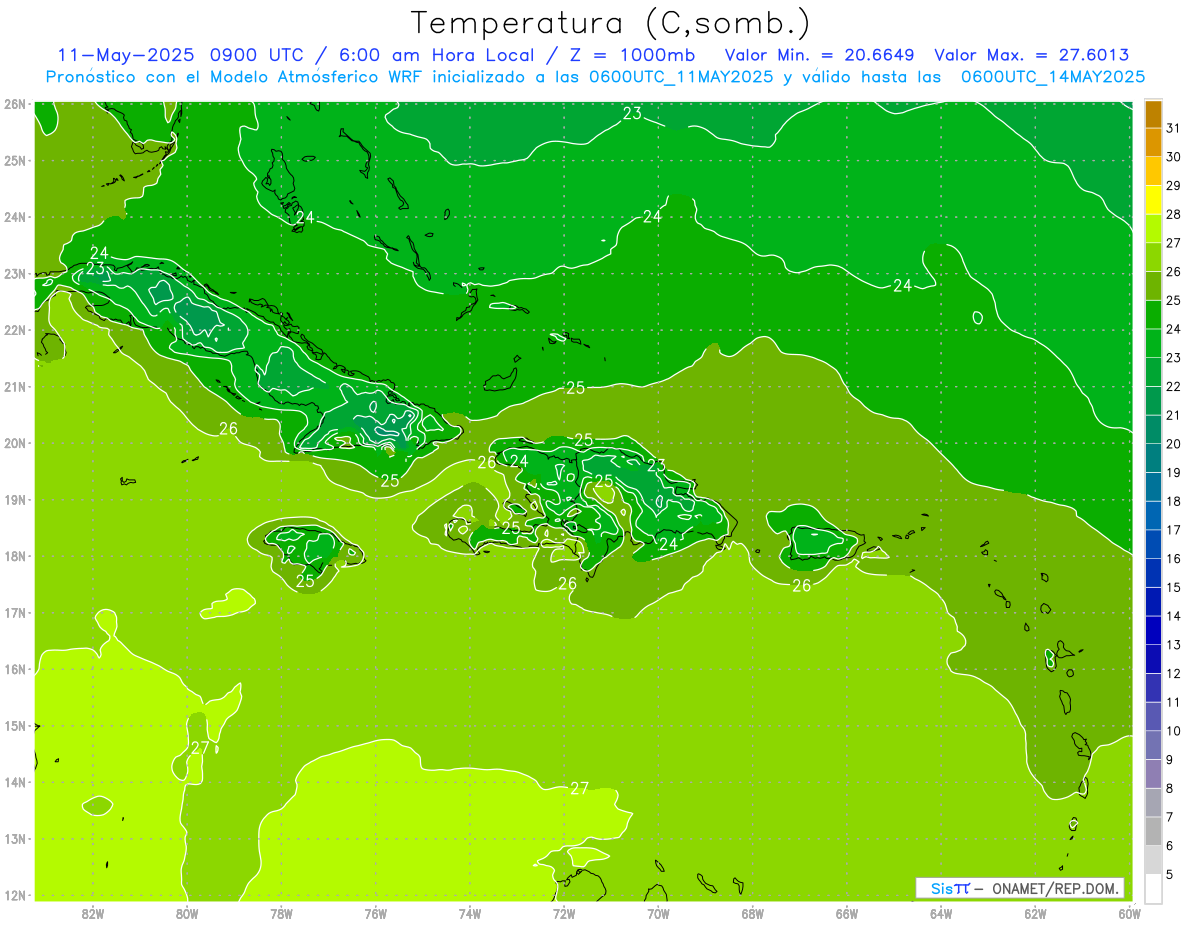Click the '62W' longitude axis label
Screen dimensions: 1200x927
(1035, 912)
